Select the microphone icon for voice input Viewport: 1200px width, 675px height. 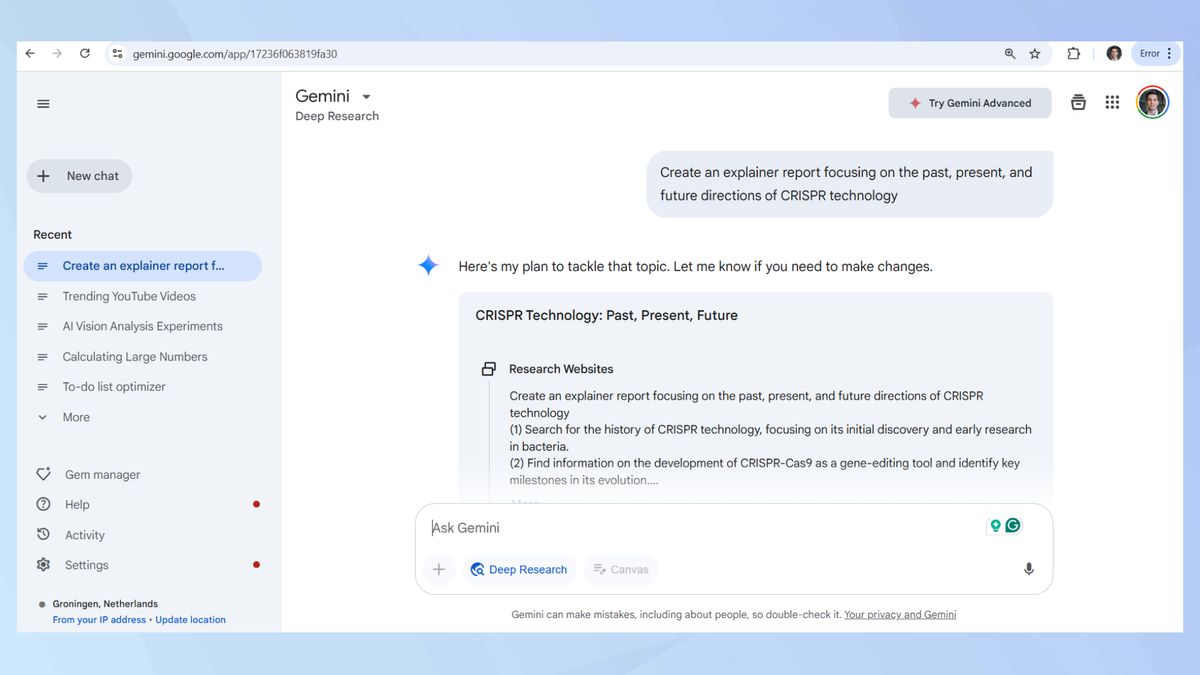[x=1028, y=568]
